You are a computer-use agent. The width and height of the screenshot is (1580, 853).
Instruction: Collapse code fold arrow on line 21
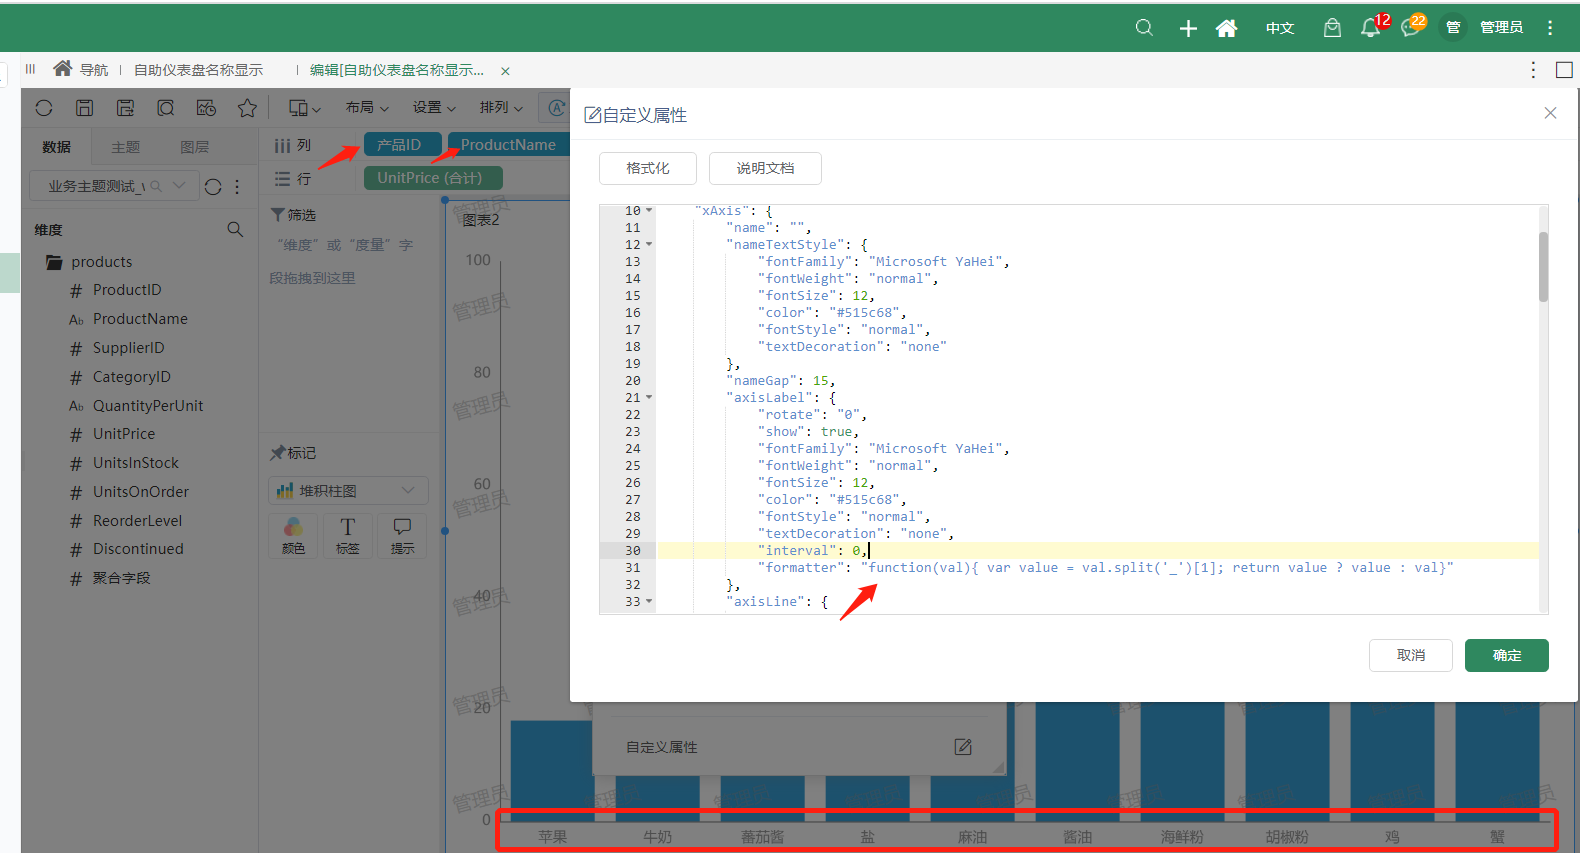click(x=649, y=398)
